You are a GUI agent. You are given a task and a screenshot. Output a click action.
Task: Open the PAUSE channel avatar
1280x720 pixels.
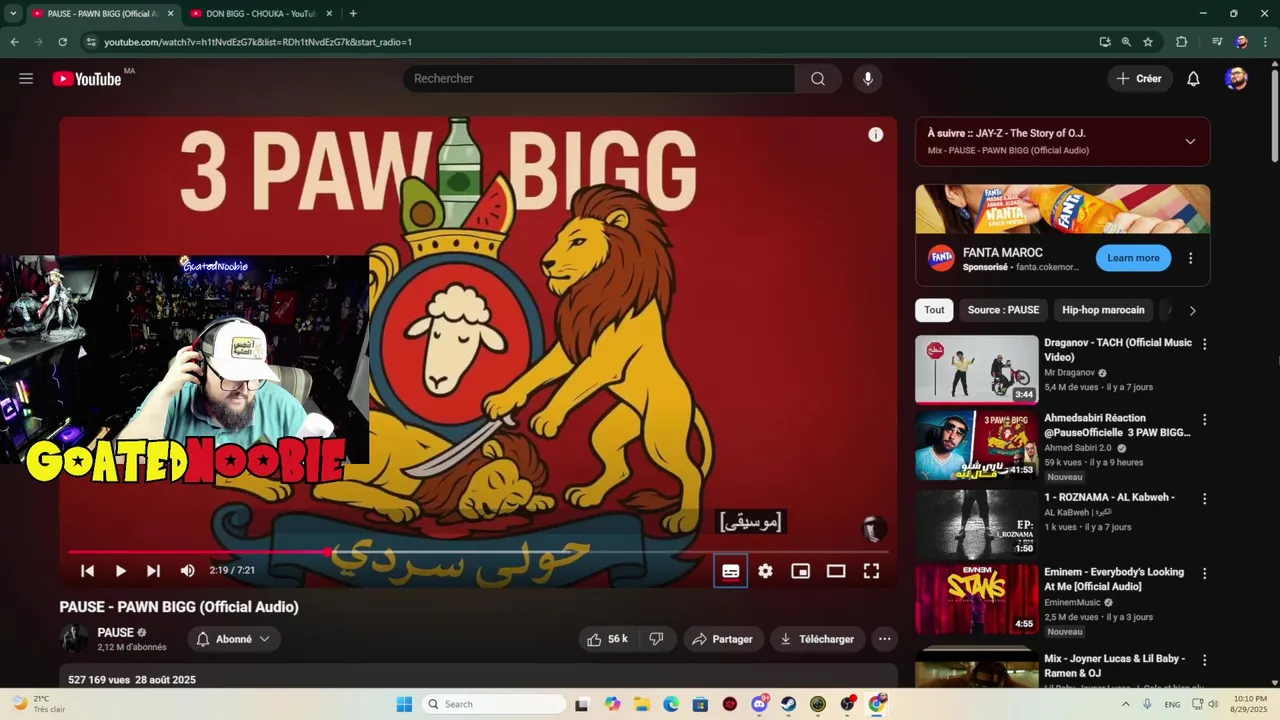click(x=74, y=639)
